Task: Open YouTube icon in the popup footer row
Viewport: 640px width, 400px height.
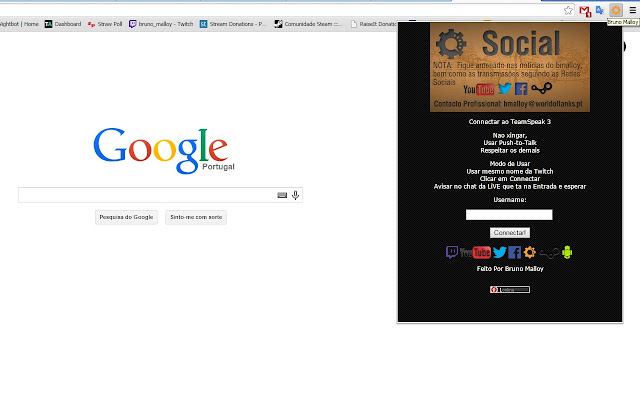Action: 475,253
